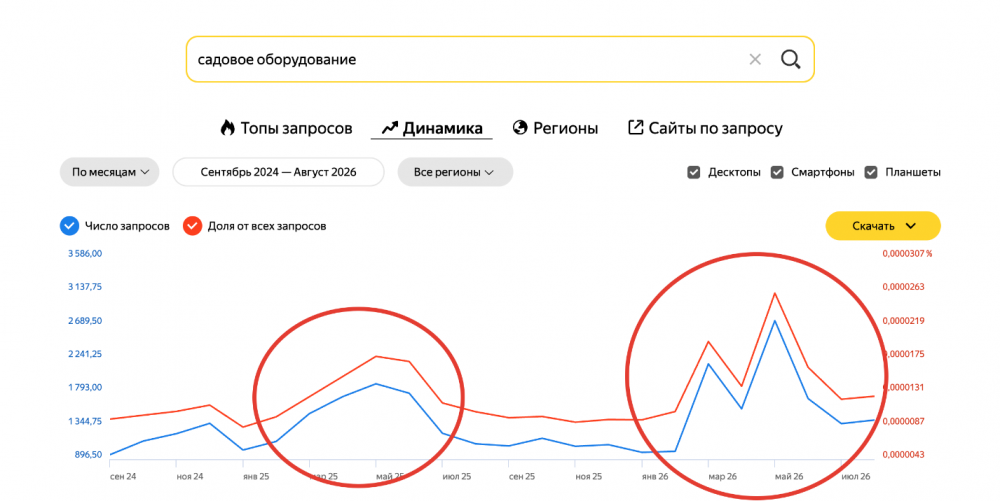Screen dimensions: 1000x501
Task: Click the ноя 24 axis label
Action: pos(190,476)
